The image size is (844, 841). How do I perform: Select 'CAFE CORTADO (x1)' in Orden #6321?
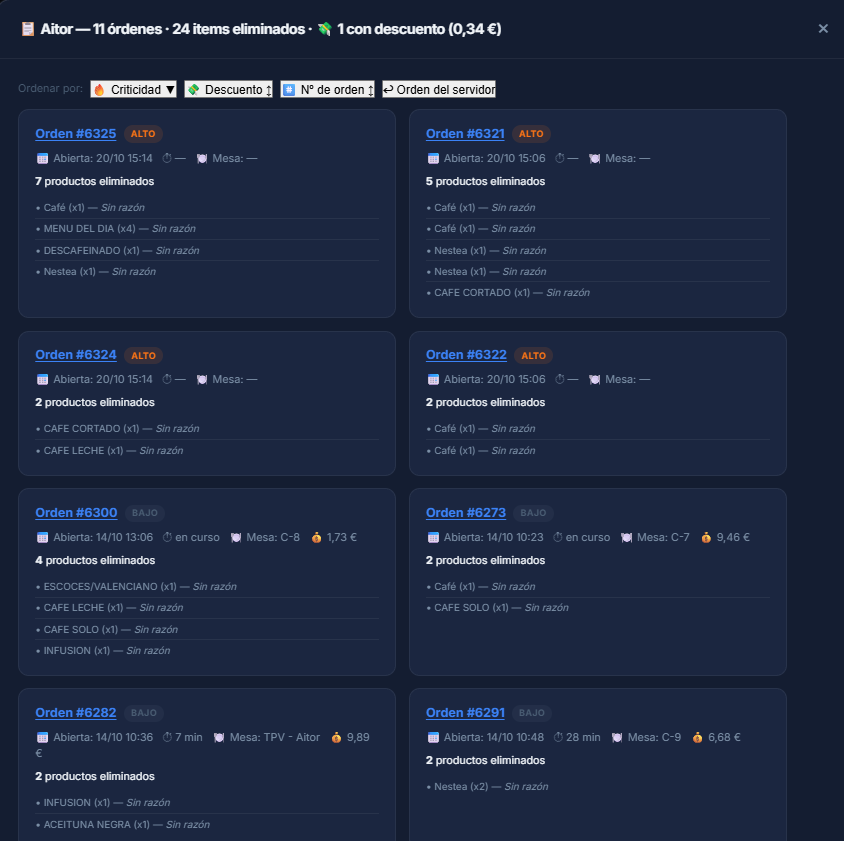(597, 293)
